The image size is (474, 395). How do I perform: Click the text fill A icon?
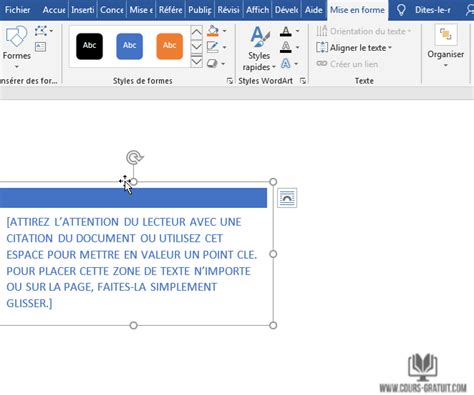tap(286, 31)
